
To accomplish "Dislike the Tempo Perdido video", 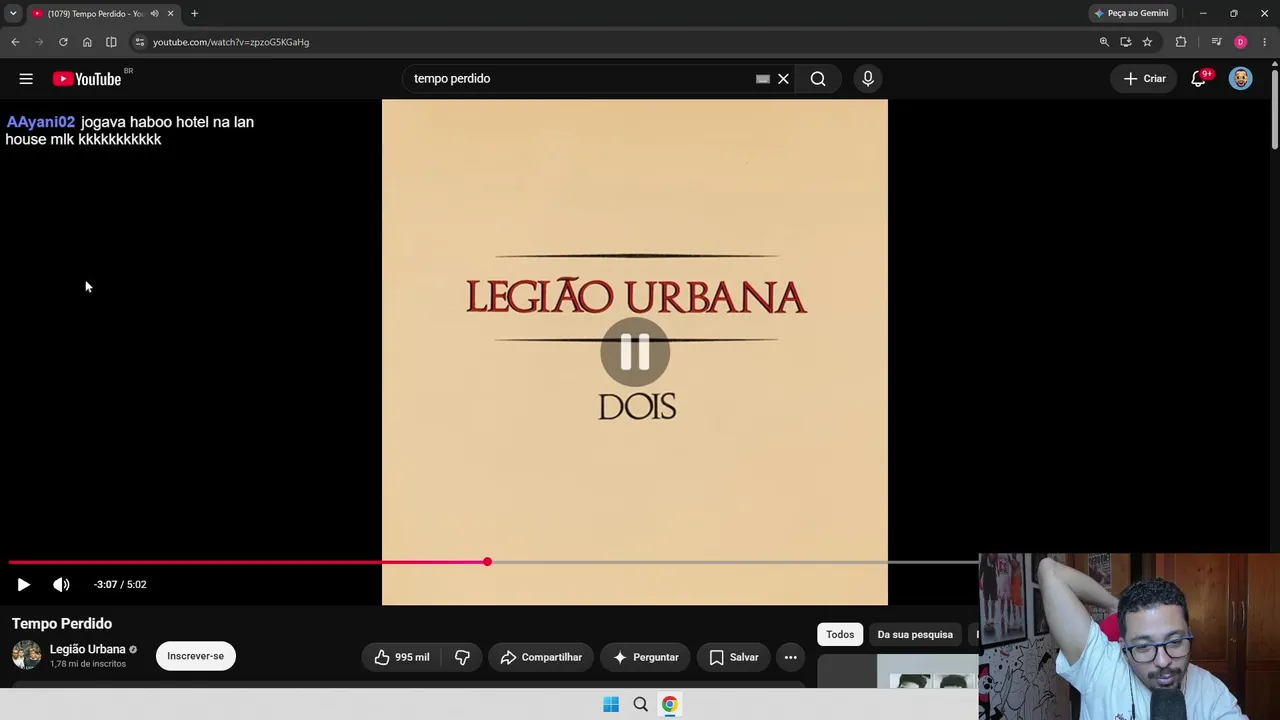I will (x=462, y=657).
